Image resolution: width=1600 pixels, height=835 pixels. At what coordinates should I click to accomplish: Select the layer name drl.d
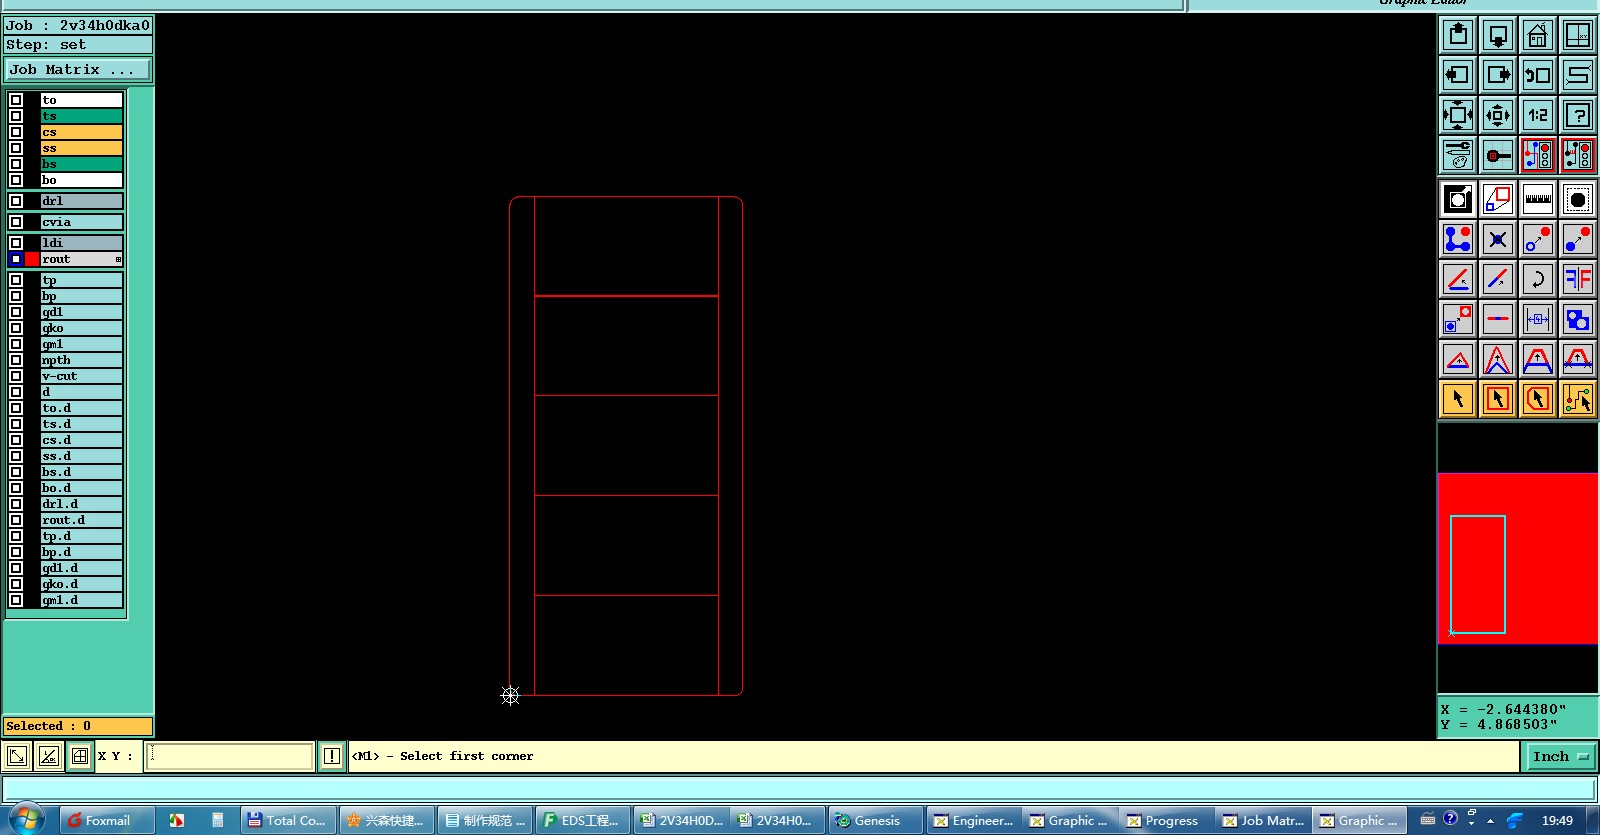pos(81,504)
